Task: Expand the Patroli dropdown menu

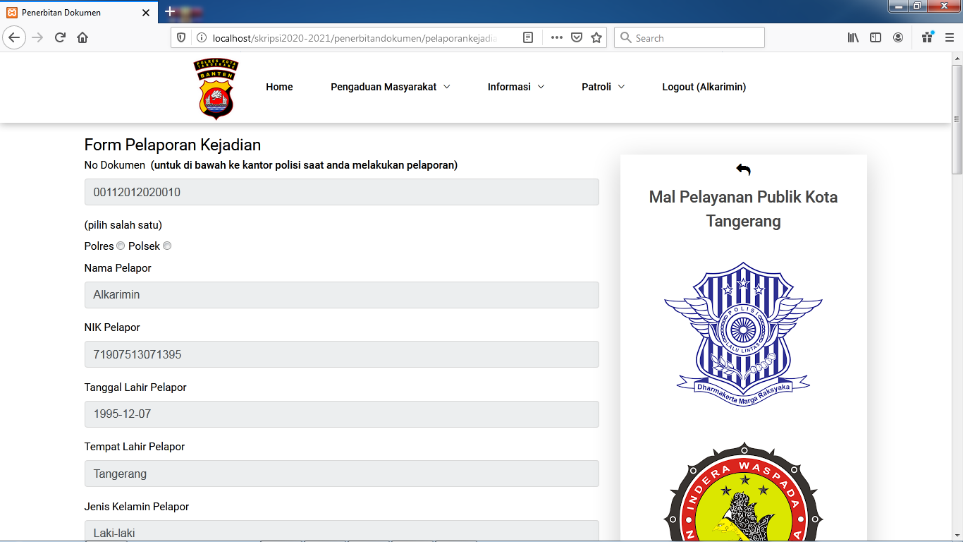Action: click(603, 87)
